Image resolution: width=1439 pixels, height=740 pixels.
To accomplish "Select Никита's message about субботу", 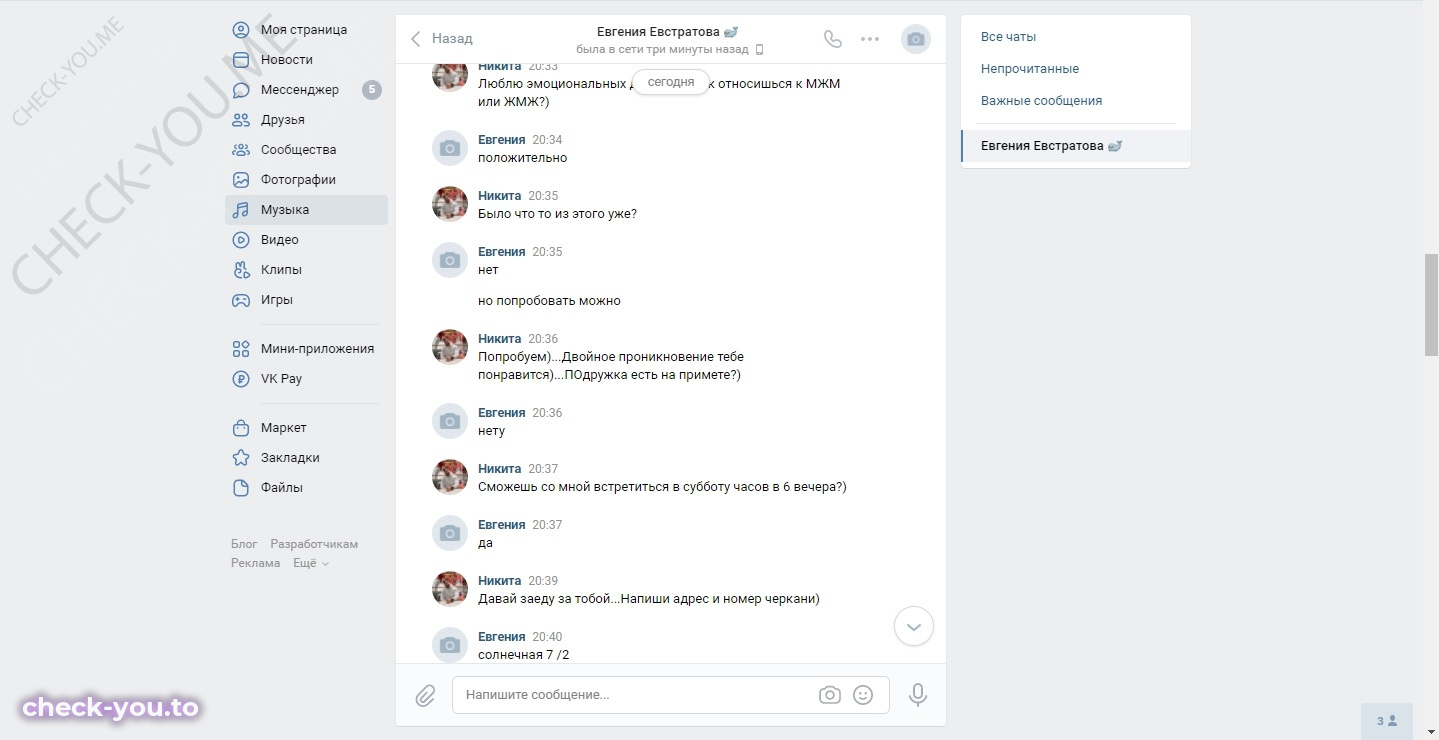I will (x=663, y=487).
